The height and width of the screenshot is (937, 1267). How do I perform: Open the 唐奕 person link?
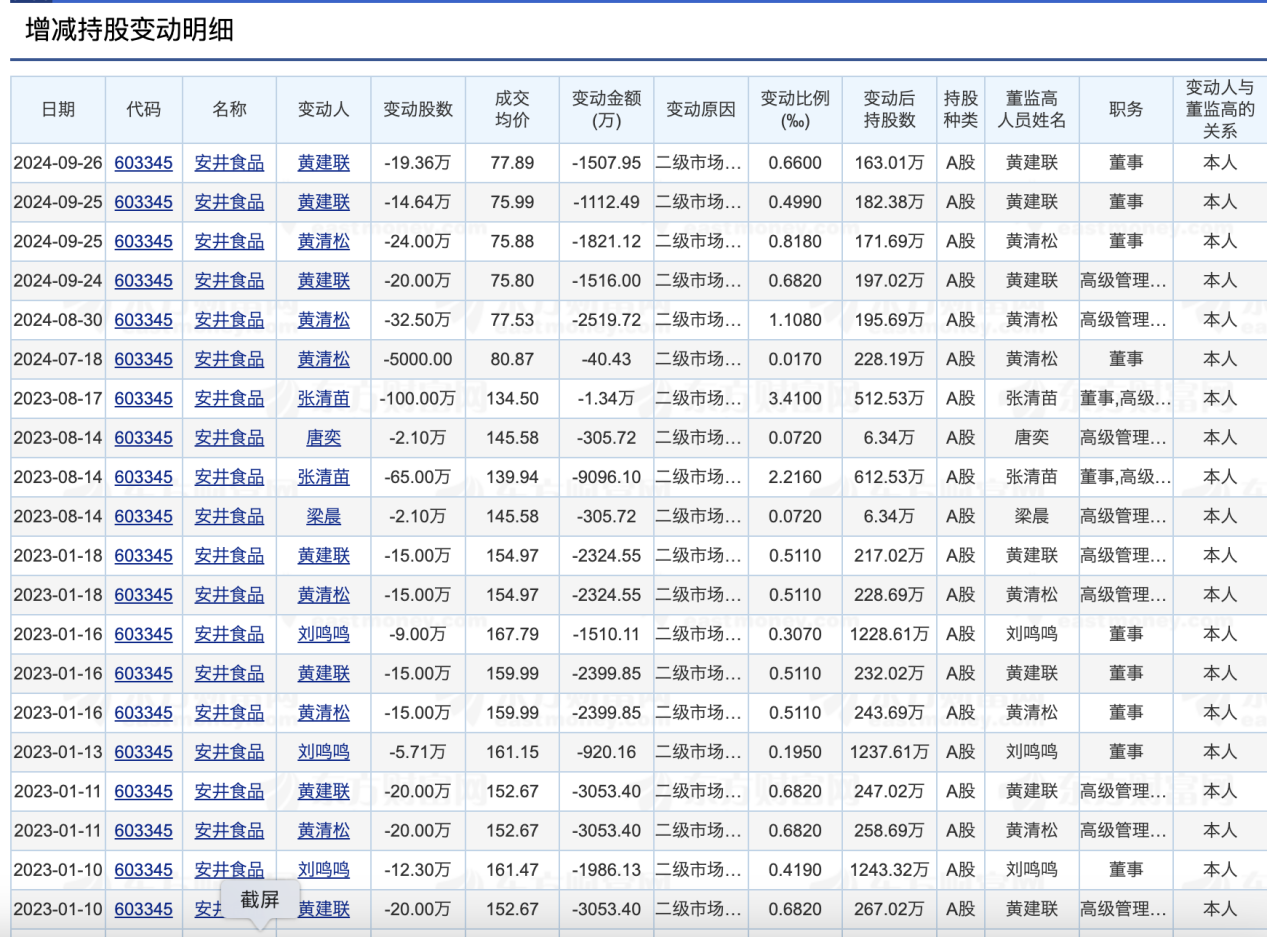323,437
